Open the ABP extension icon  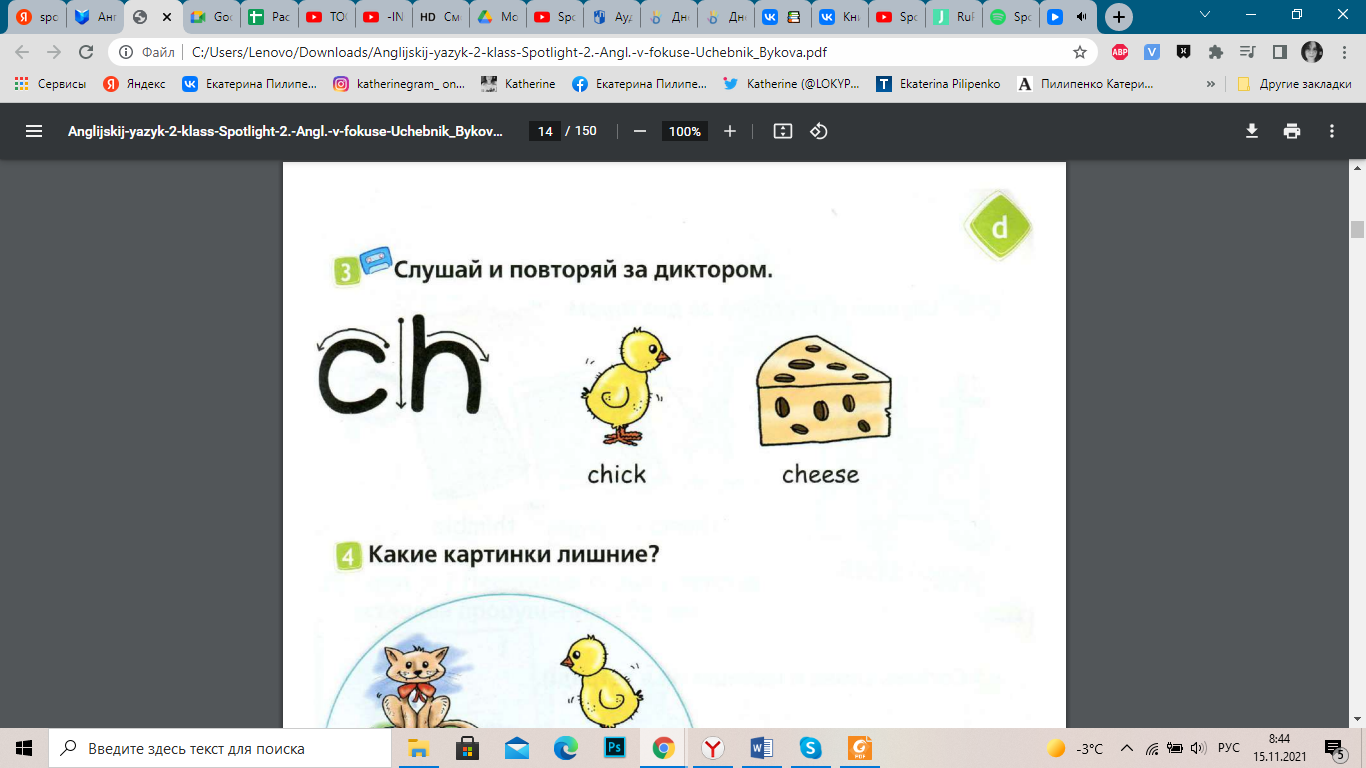click(1120, 52)
